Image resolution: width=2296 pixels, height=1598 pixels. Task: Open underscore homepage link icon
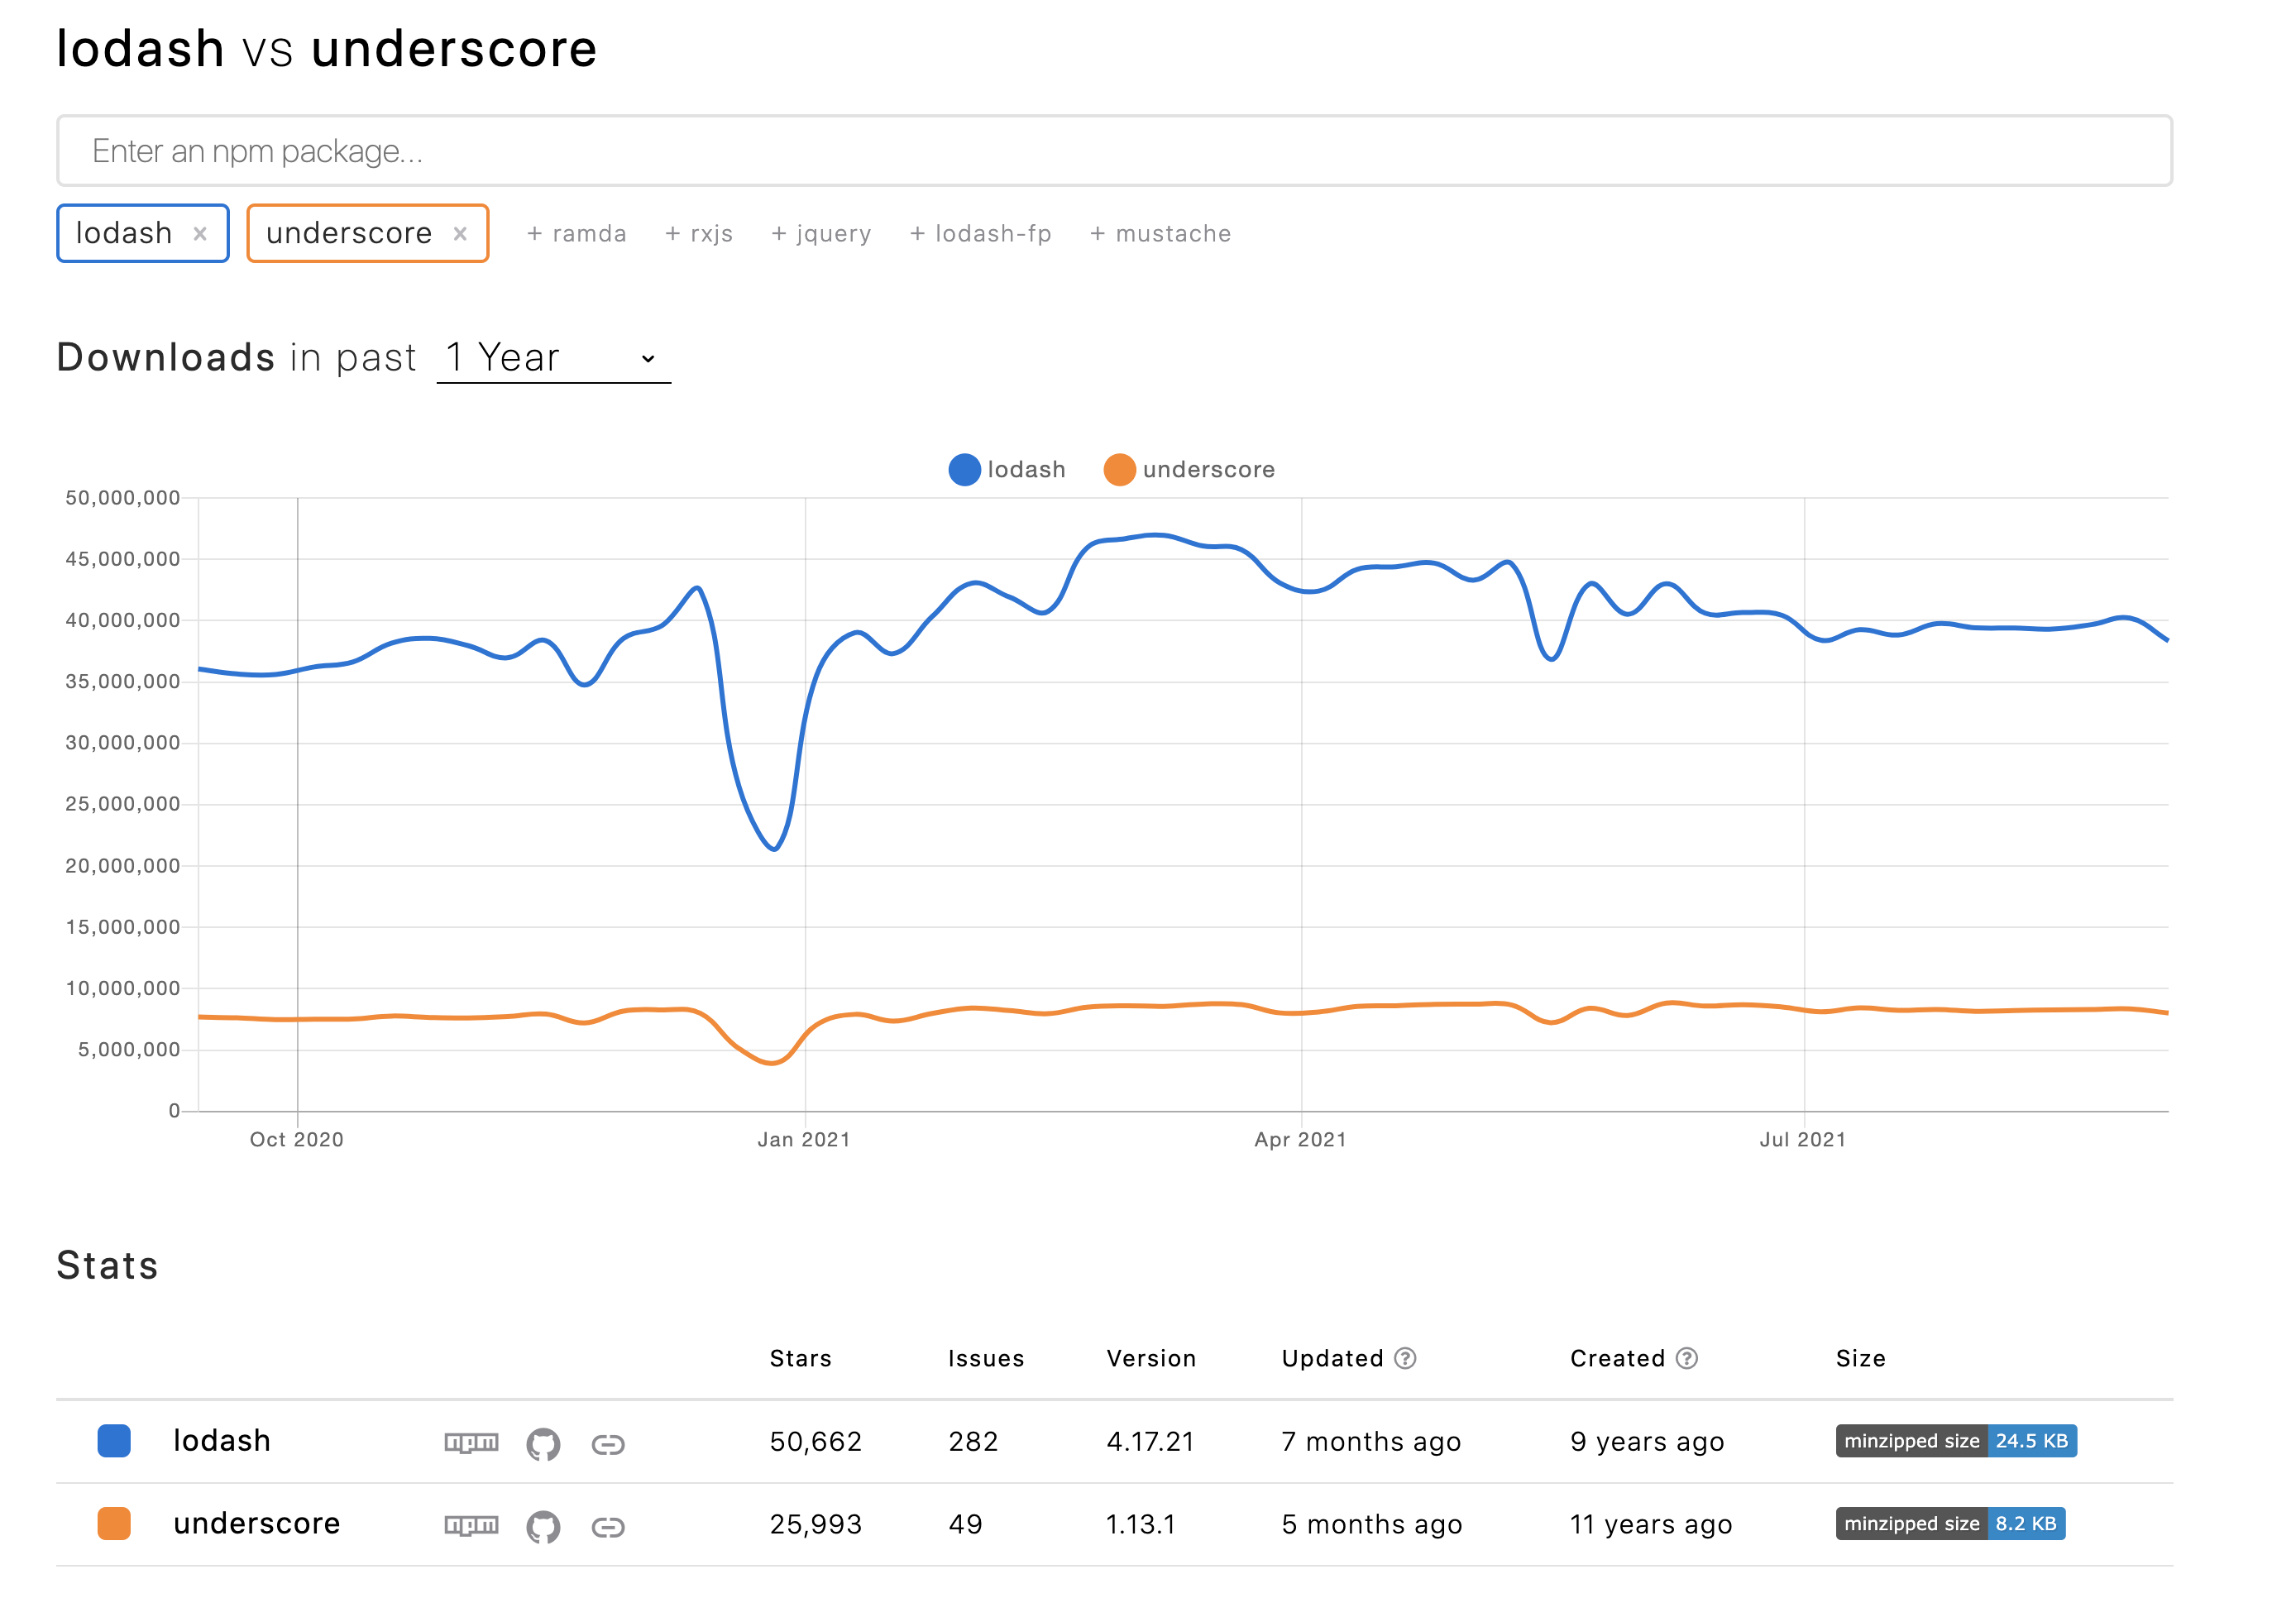(608, 1527)
